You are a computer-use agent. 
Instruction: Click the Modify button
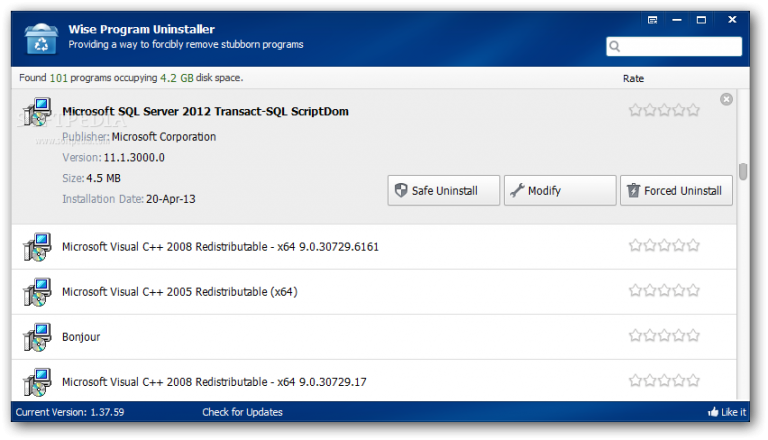[560, 191]
